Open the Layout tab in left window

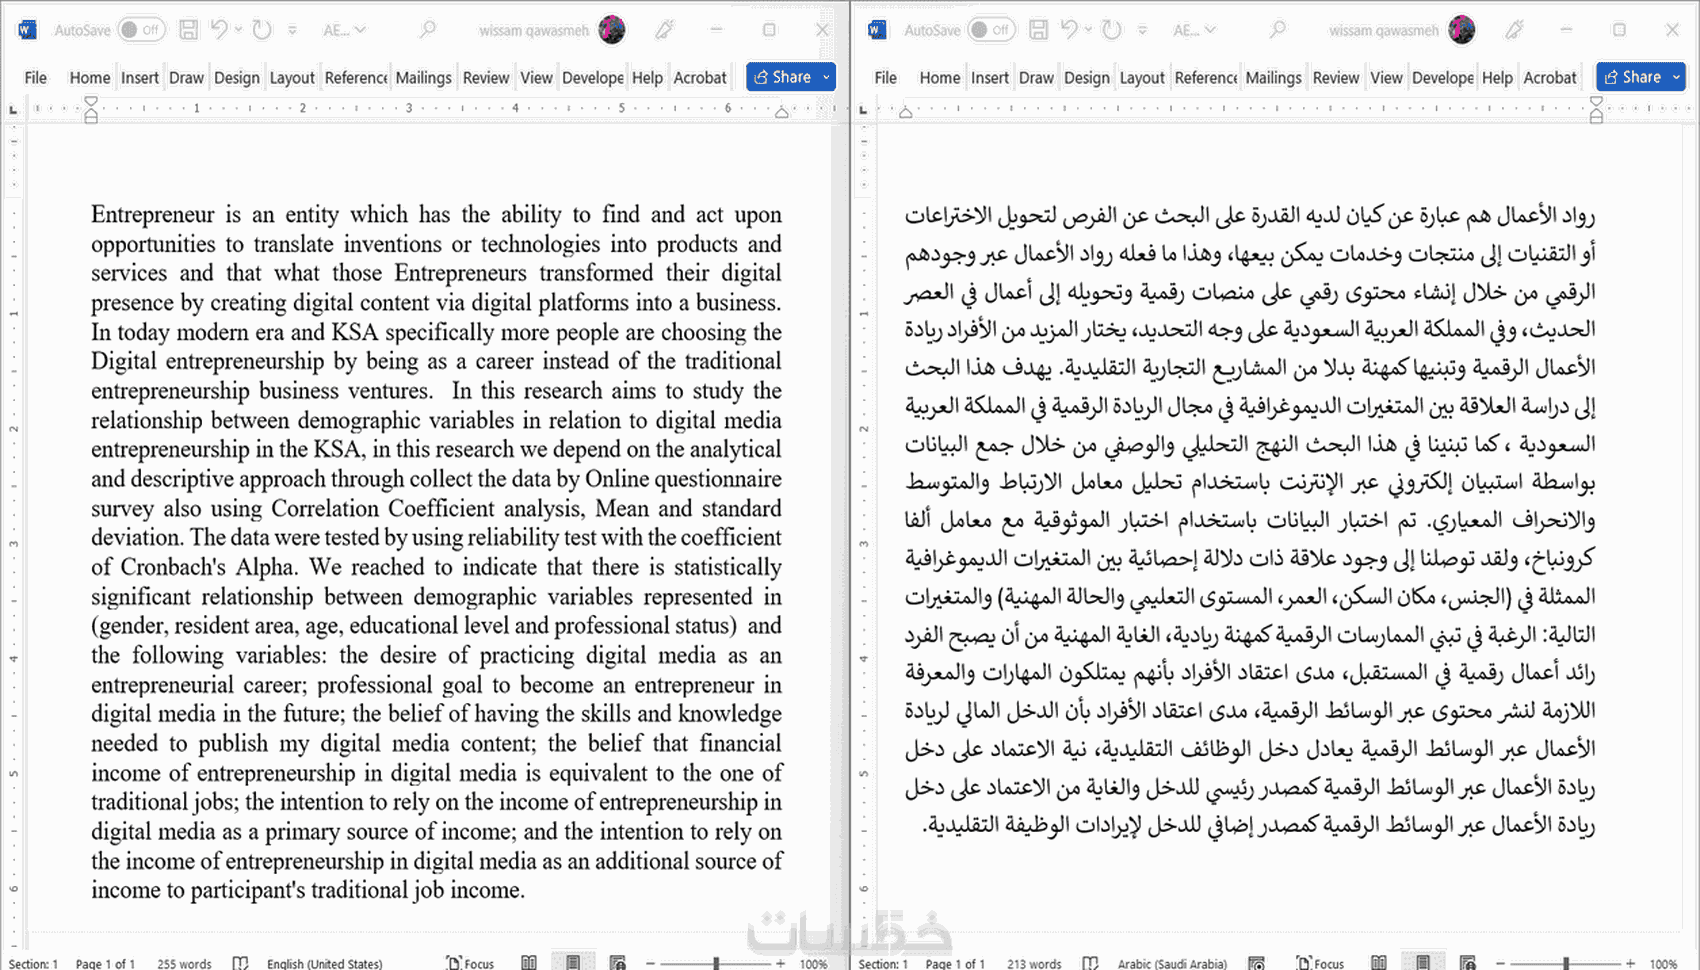pos(292,77)
